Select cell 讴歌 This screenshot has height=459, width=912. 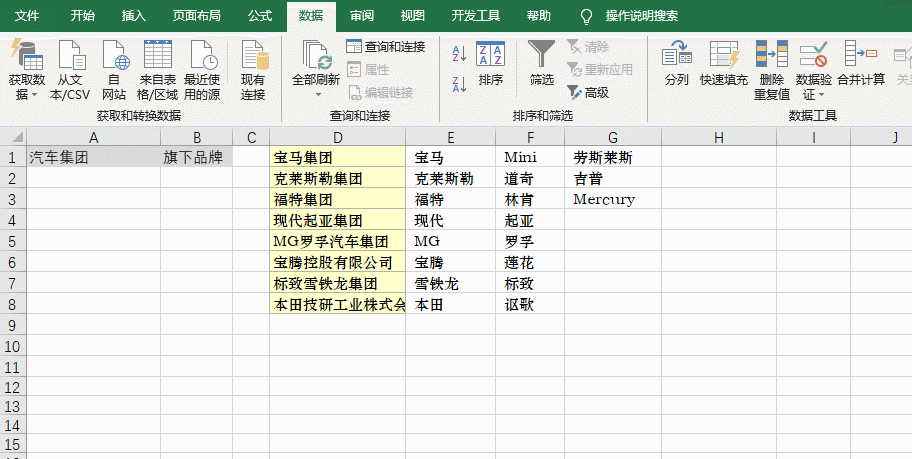click(x=530, y=304)
